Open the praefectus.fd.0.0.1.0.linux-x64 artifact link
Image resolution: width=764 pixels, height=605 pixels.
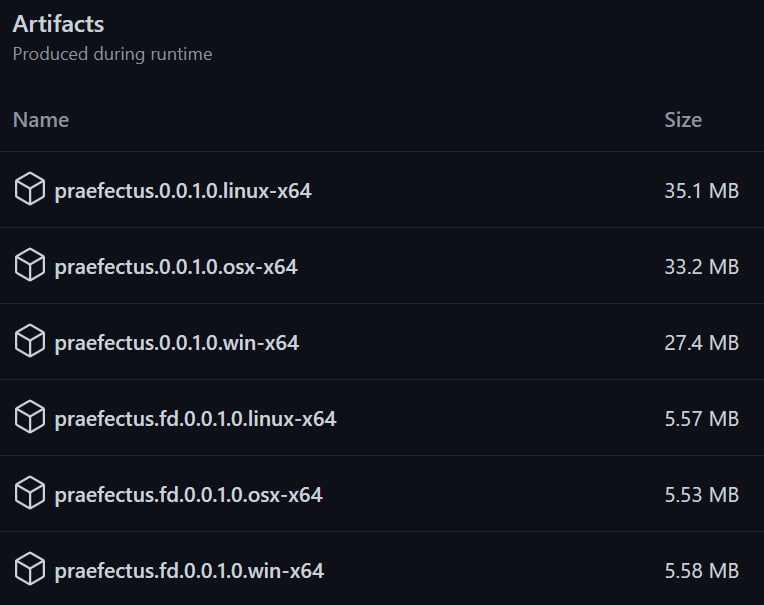(x=195, y=418)
